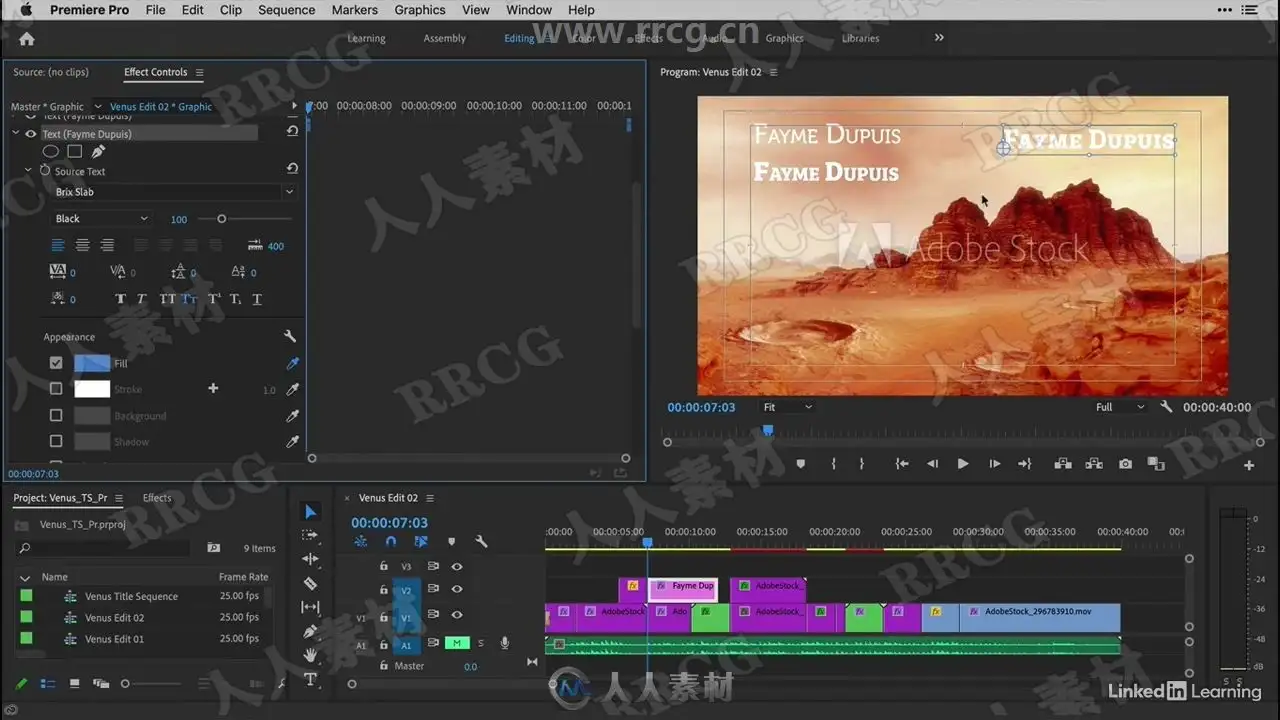Screen dimensions: 1280x720
Task: Hide the V2 track output
Action: (457, 590)
